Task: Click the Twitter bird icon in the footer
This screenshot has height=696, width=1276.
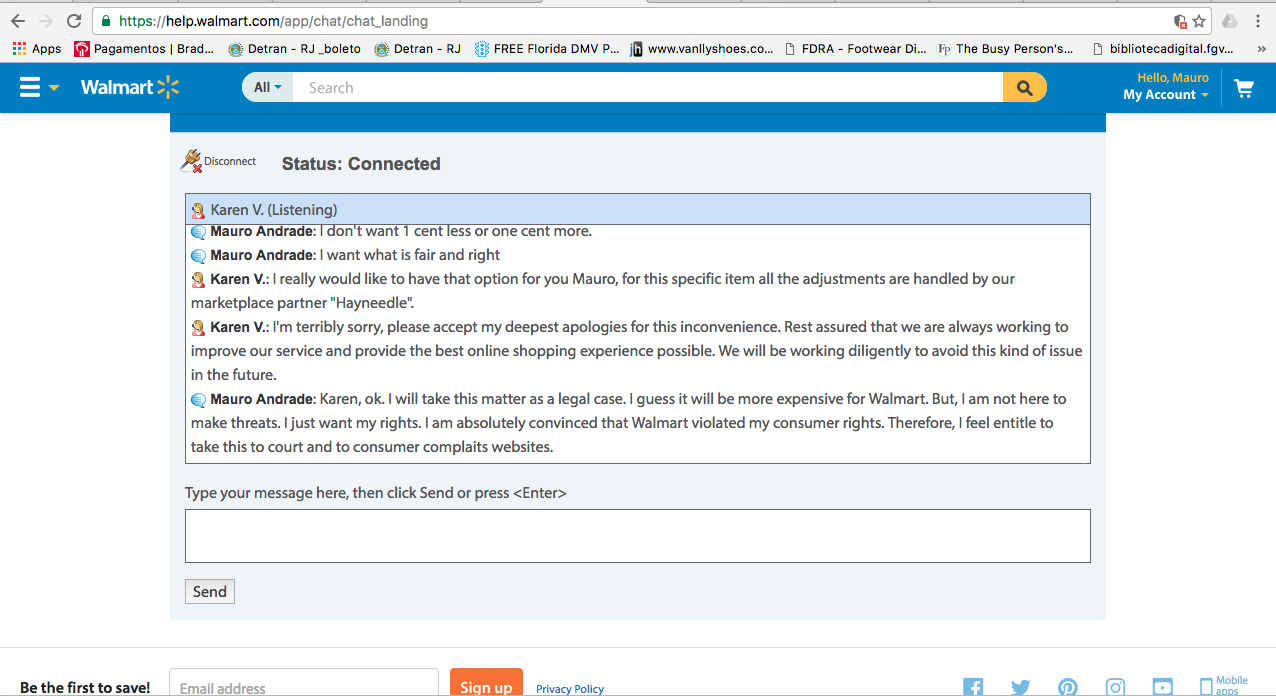Action: coord(1020,687)
